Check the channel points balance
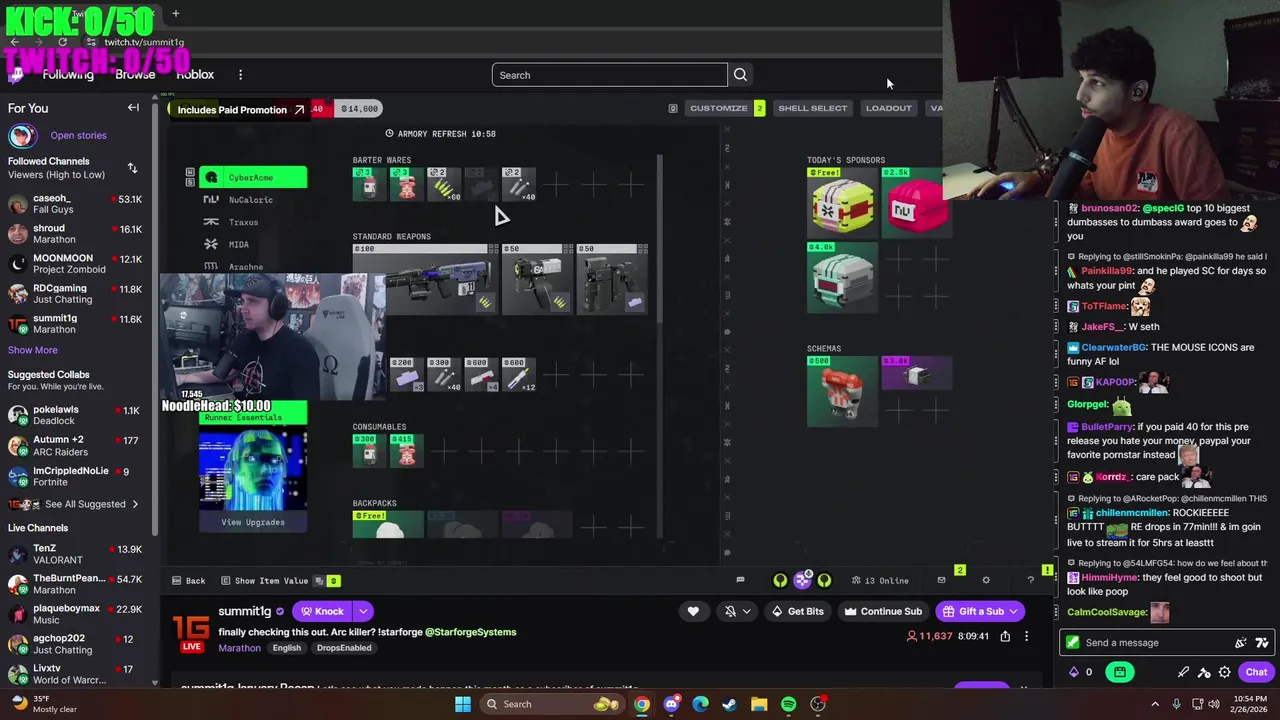 [1081, 672]
